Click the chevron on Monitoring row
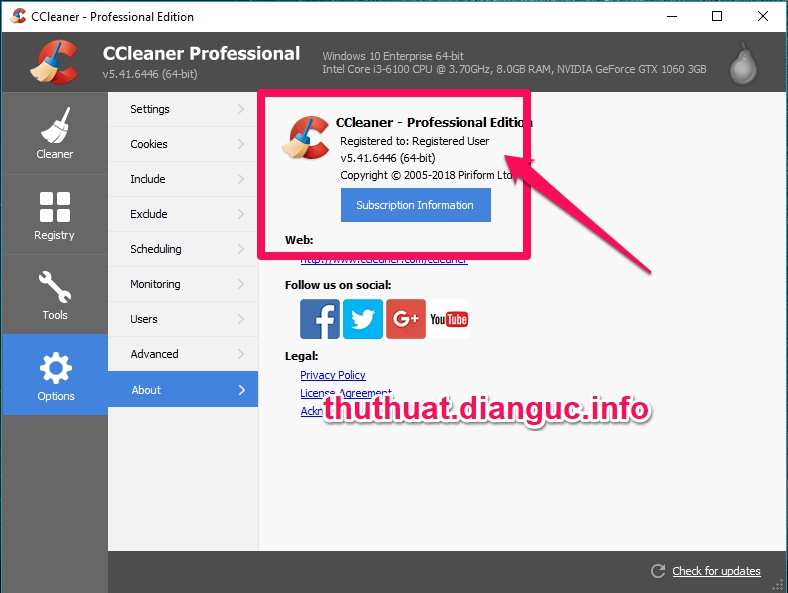This screenshot has width=788, height=593. (241, 284)
